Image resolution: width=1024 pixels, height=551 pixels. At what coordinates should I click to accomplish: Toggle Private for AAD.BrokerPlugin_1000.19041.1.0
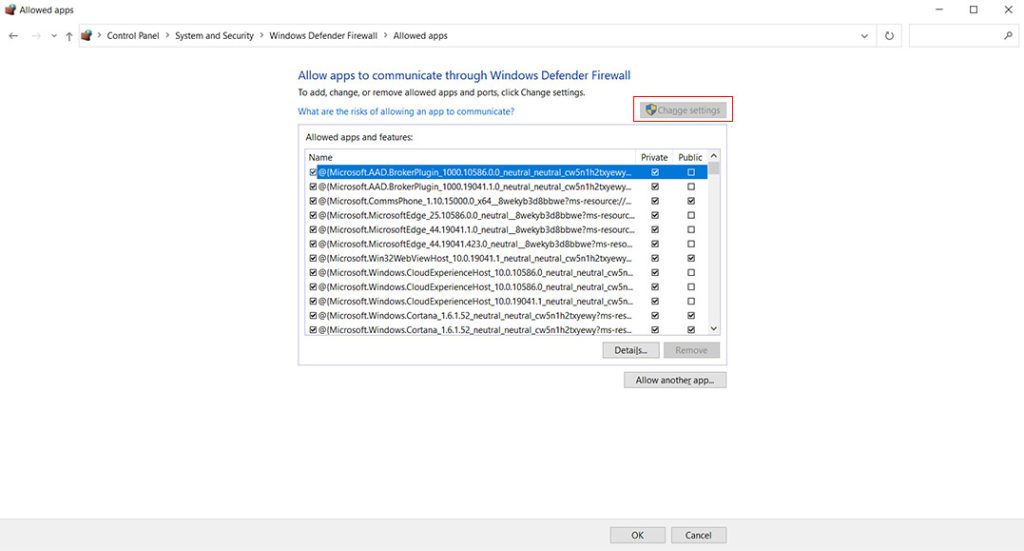point(655,187)
